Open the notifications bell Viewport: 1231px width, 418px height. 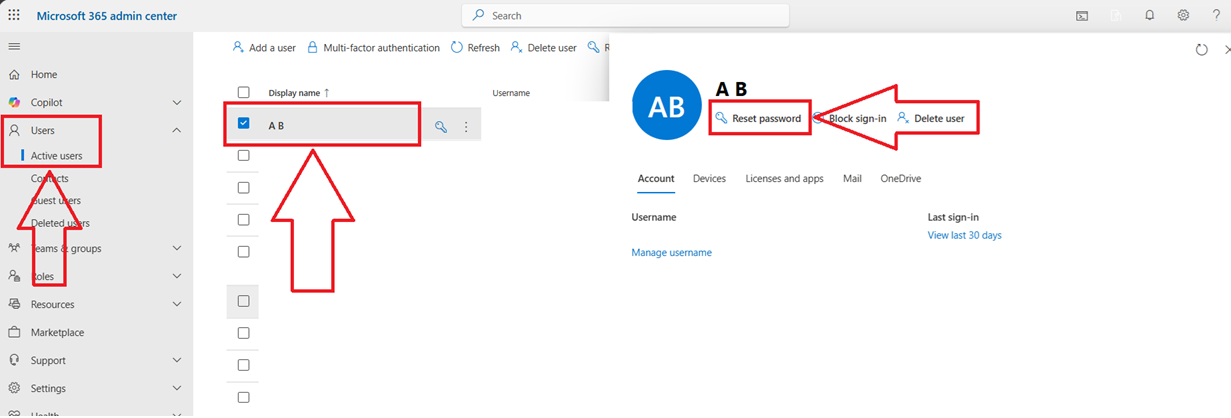point(1150,15)
